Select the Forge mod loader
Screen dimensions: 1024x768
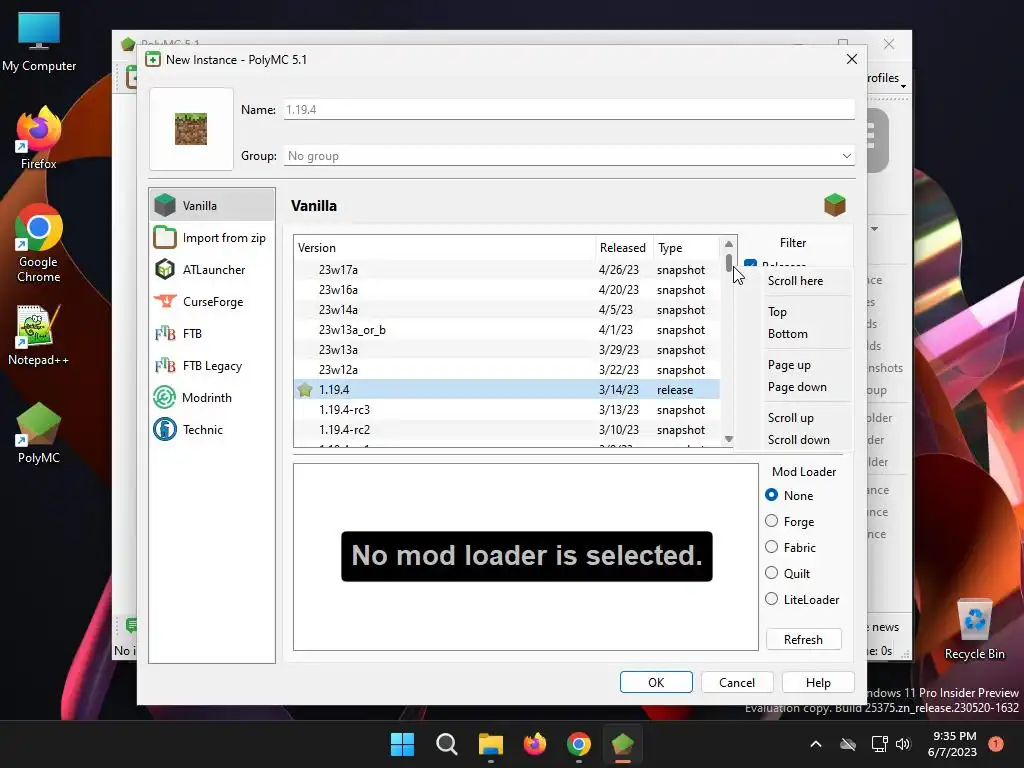(790, 521)
